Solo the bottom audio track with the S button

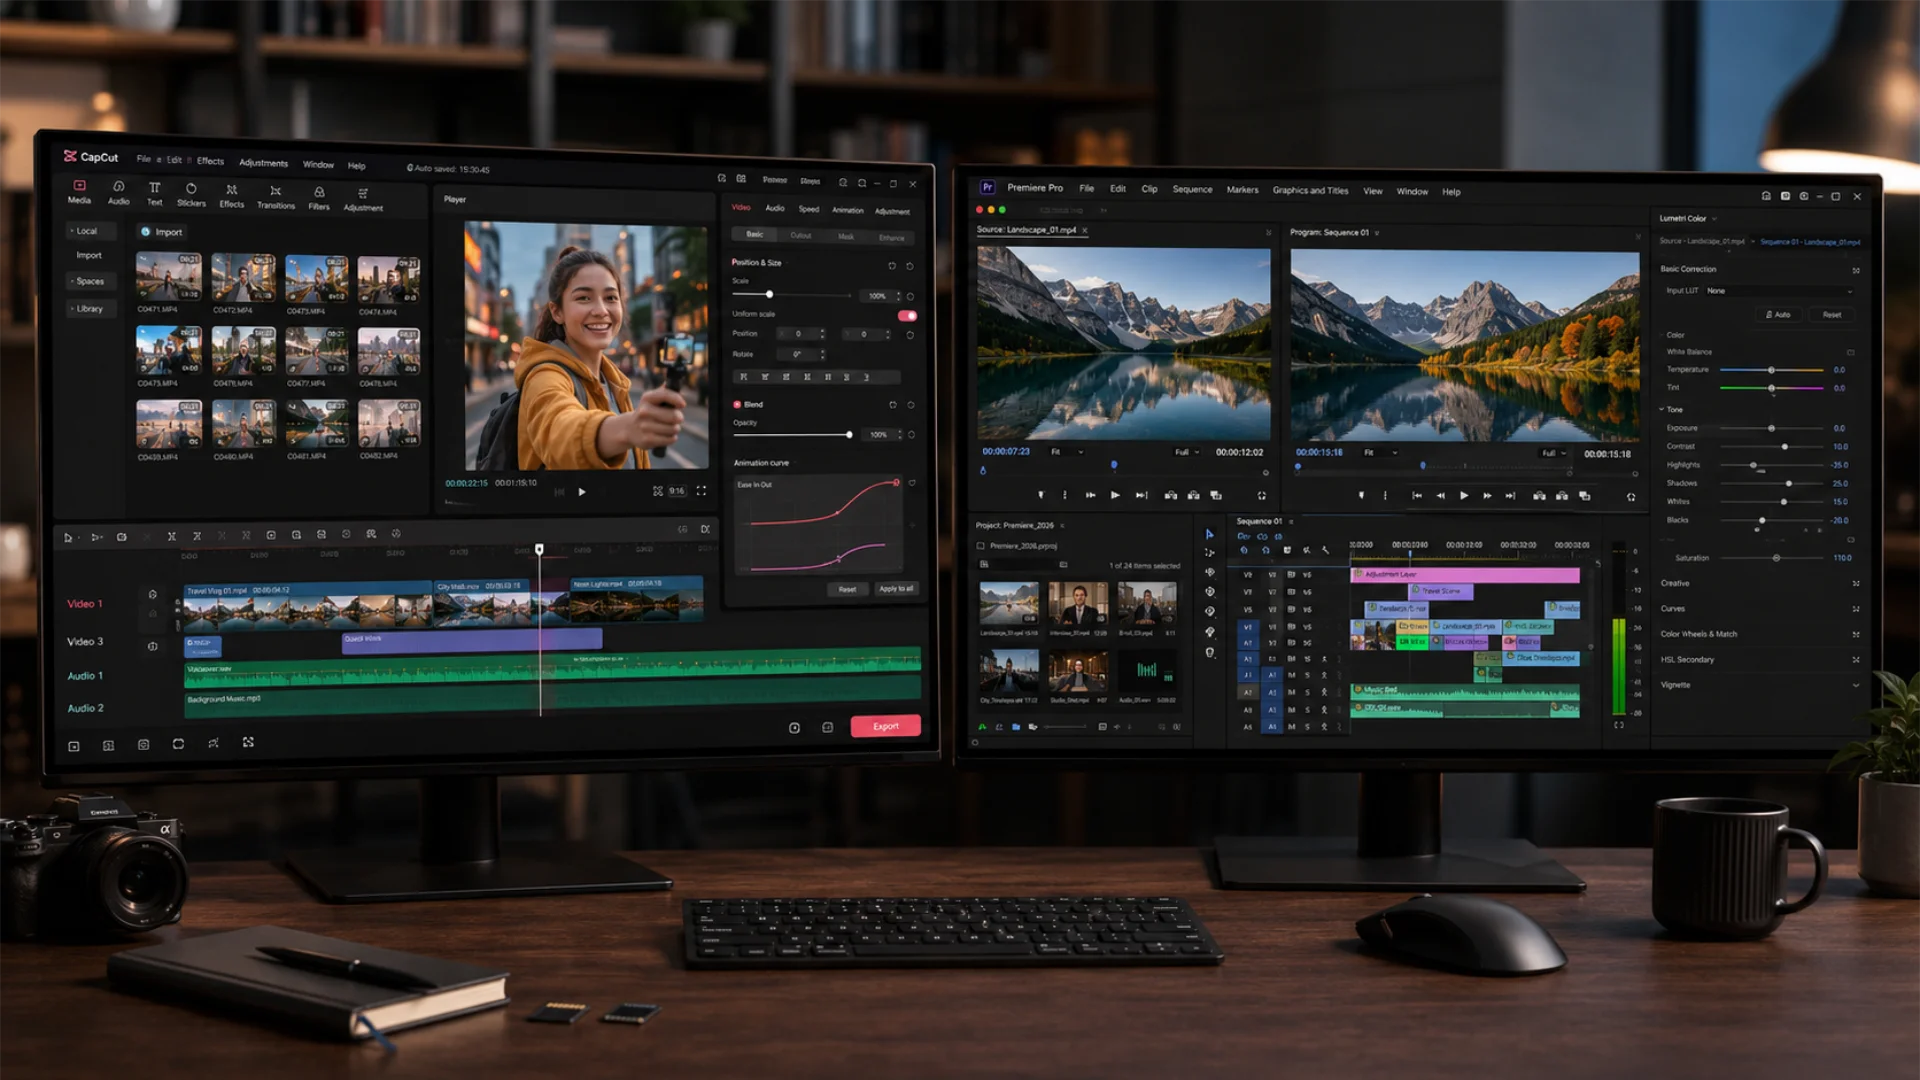tap(1307, 727)
